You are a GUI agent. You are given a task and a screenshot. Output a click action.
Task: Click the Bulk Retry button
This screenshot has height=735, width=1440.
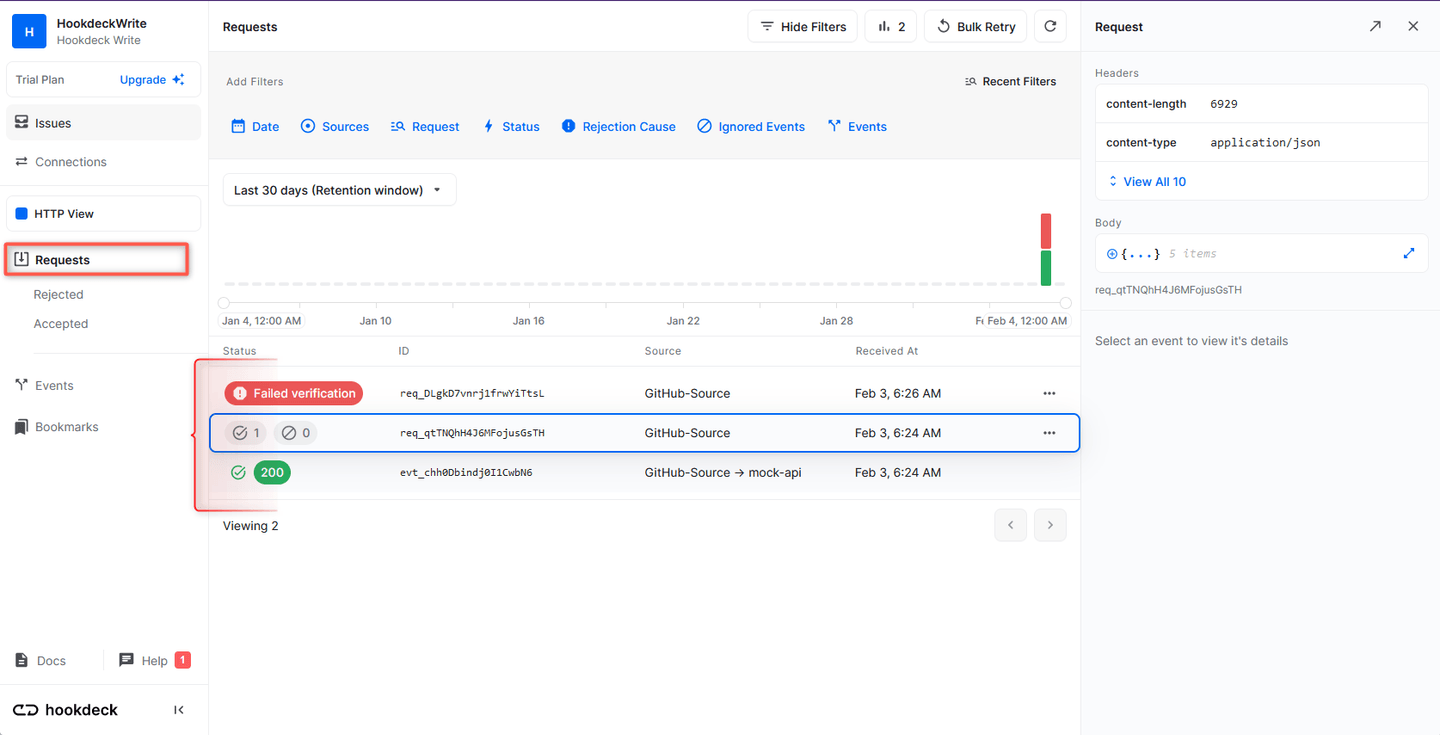975,26
